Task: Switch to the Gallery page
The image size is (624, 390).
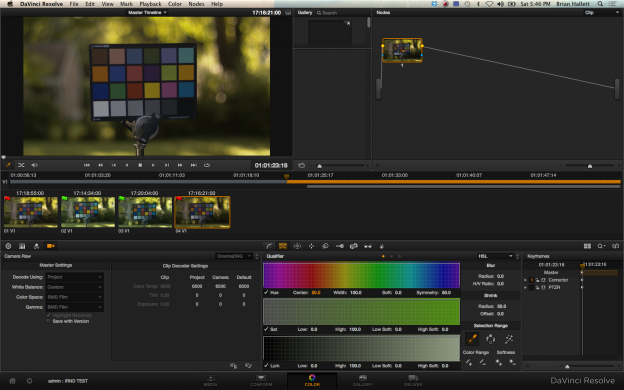Action: point(363,380)
